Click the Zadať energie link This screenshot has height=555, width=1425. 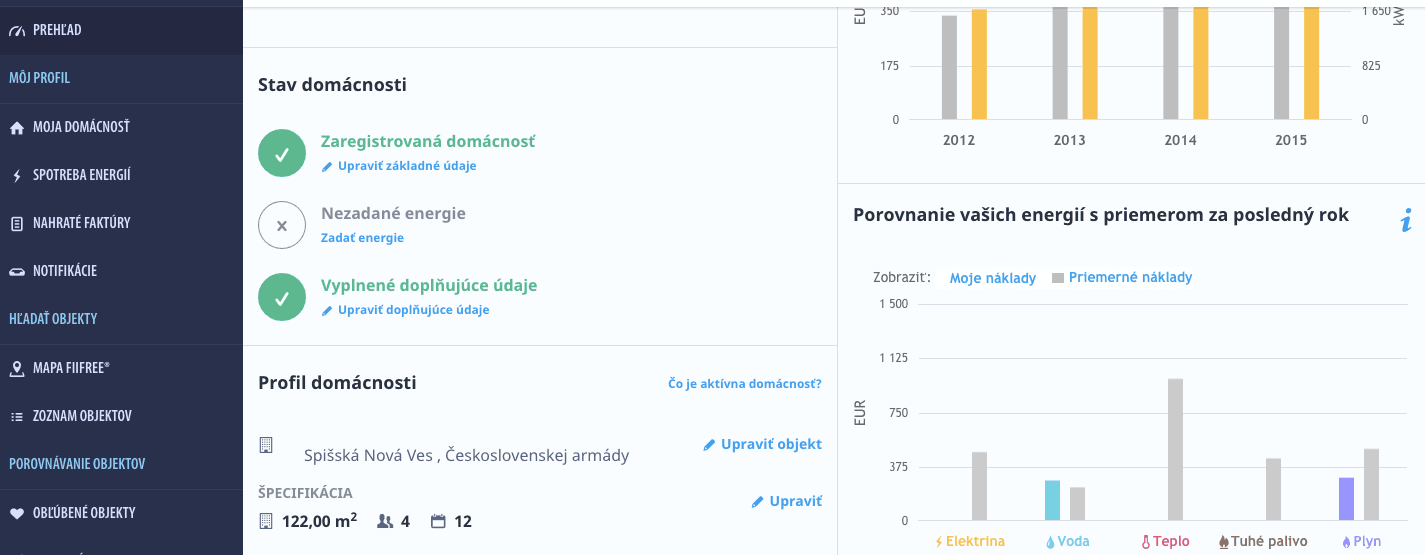[362, 238]
